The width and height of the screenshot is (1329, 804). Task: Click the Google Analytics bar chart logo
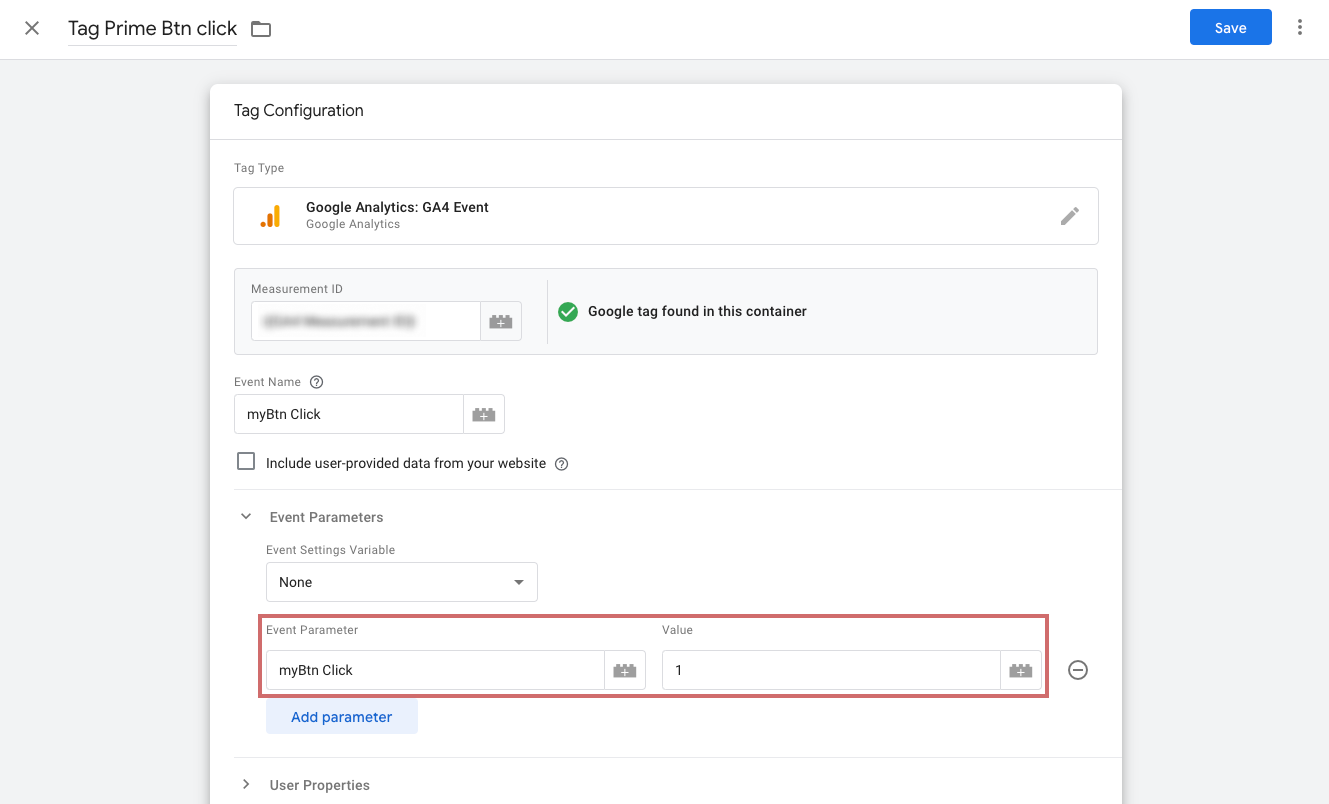pos(270,216)
